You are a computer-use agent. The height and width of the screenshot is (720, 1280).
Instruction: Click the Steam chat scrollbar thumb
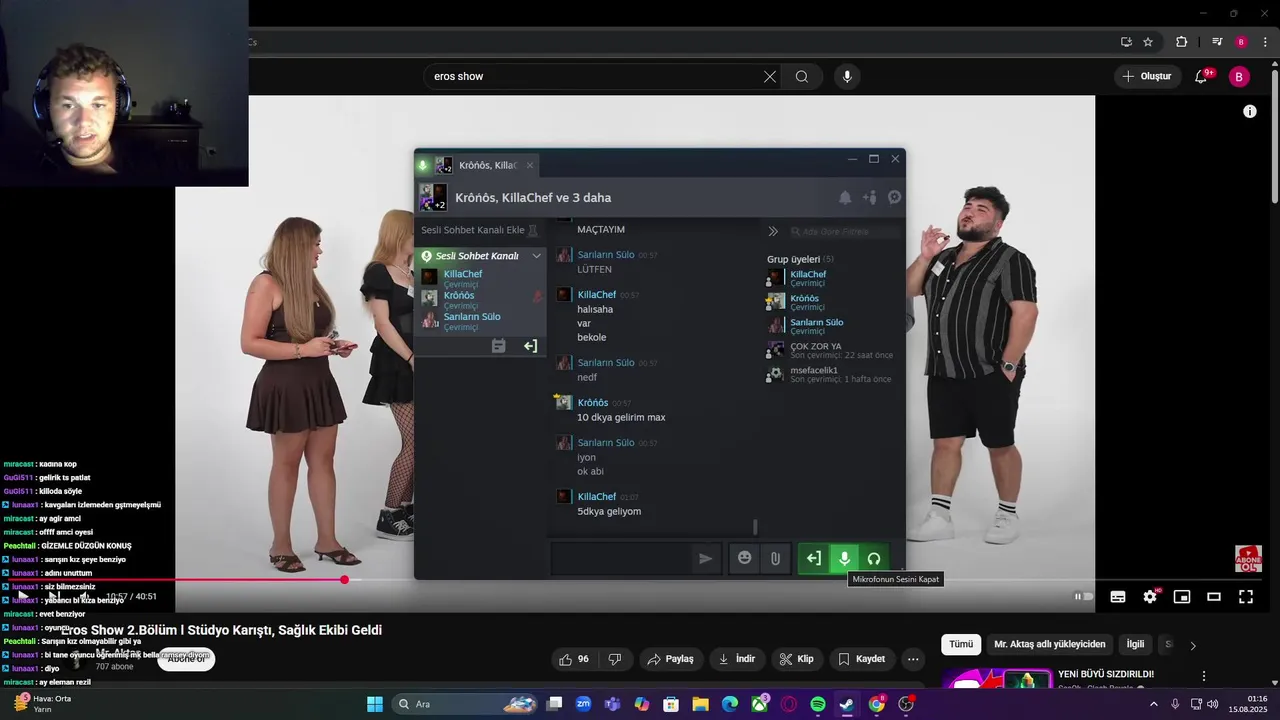(x=755, y=527)
